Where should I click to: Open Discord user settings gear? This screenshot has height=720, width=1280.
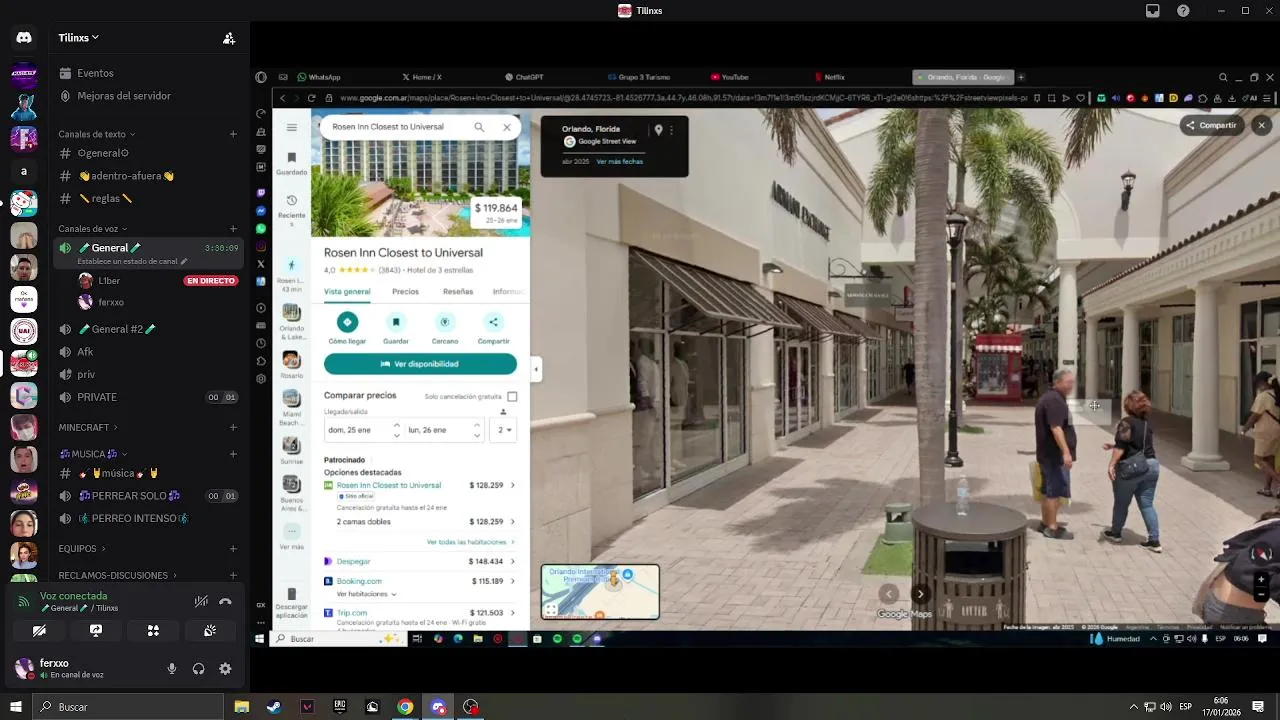pos(225,669)
